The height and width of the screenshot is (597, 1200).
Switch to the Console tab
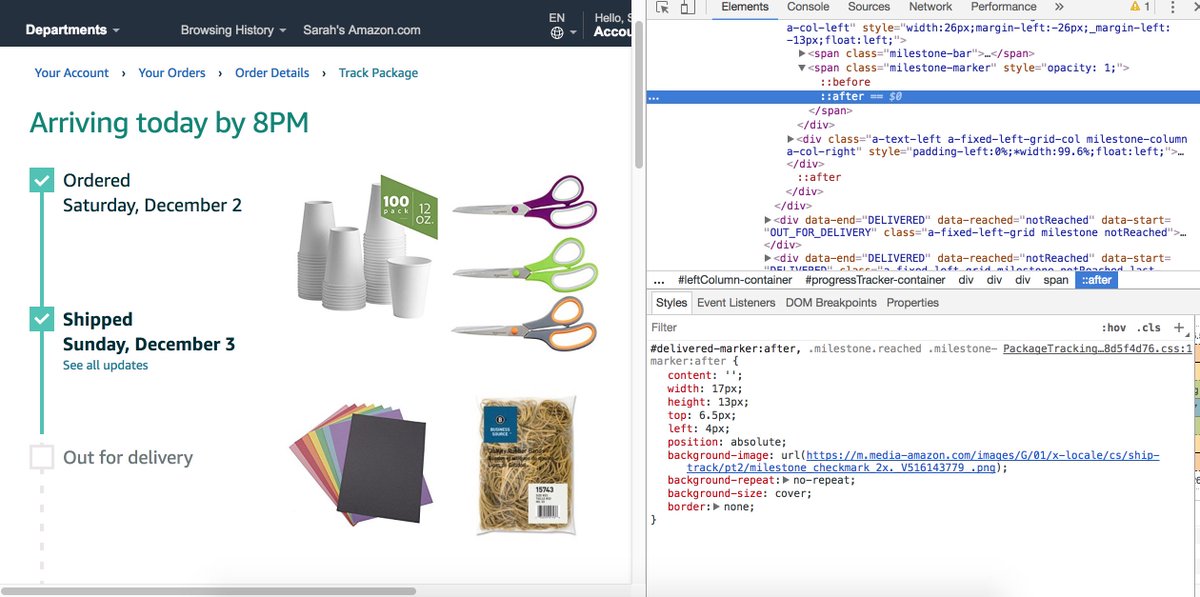807,7
